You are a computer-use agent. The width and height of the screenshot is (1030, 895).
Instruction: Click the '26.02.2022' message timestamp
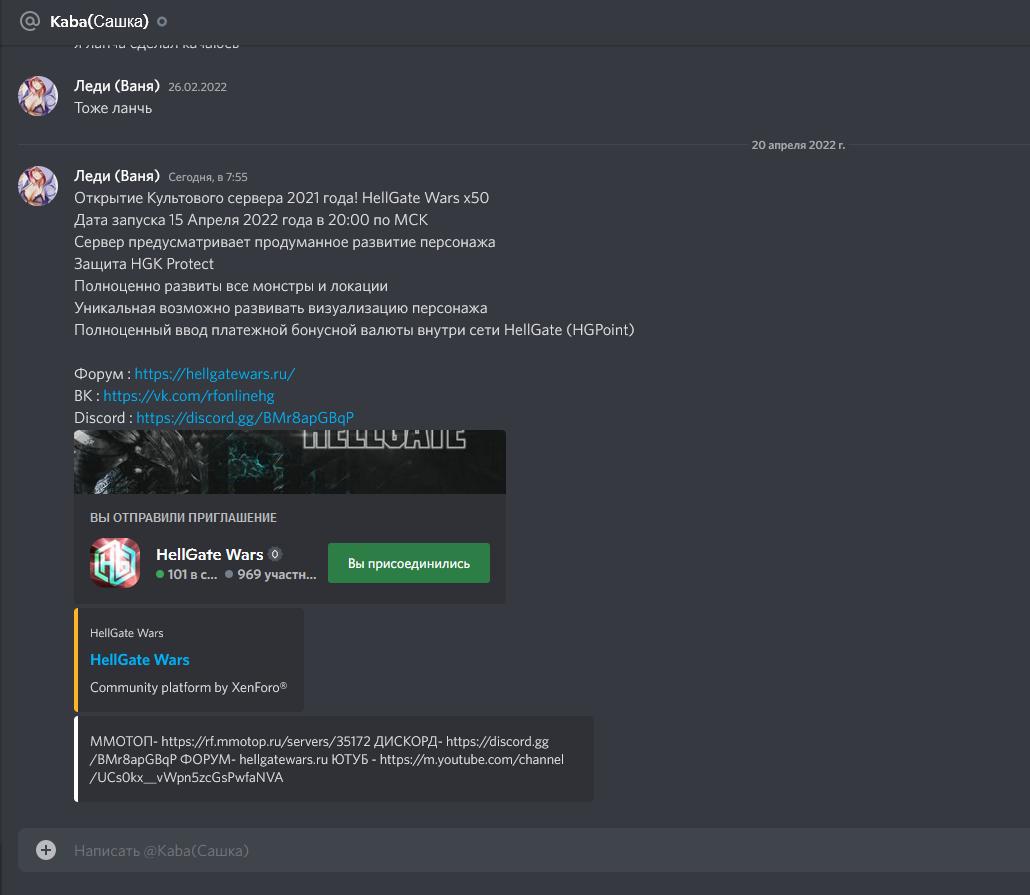pyautogui.click(x=197, y=87)
